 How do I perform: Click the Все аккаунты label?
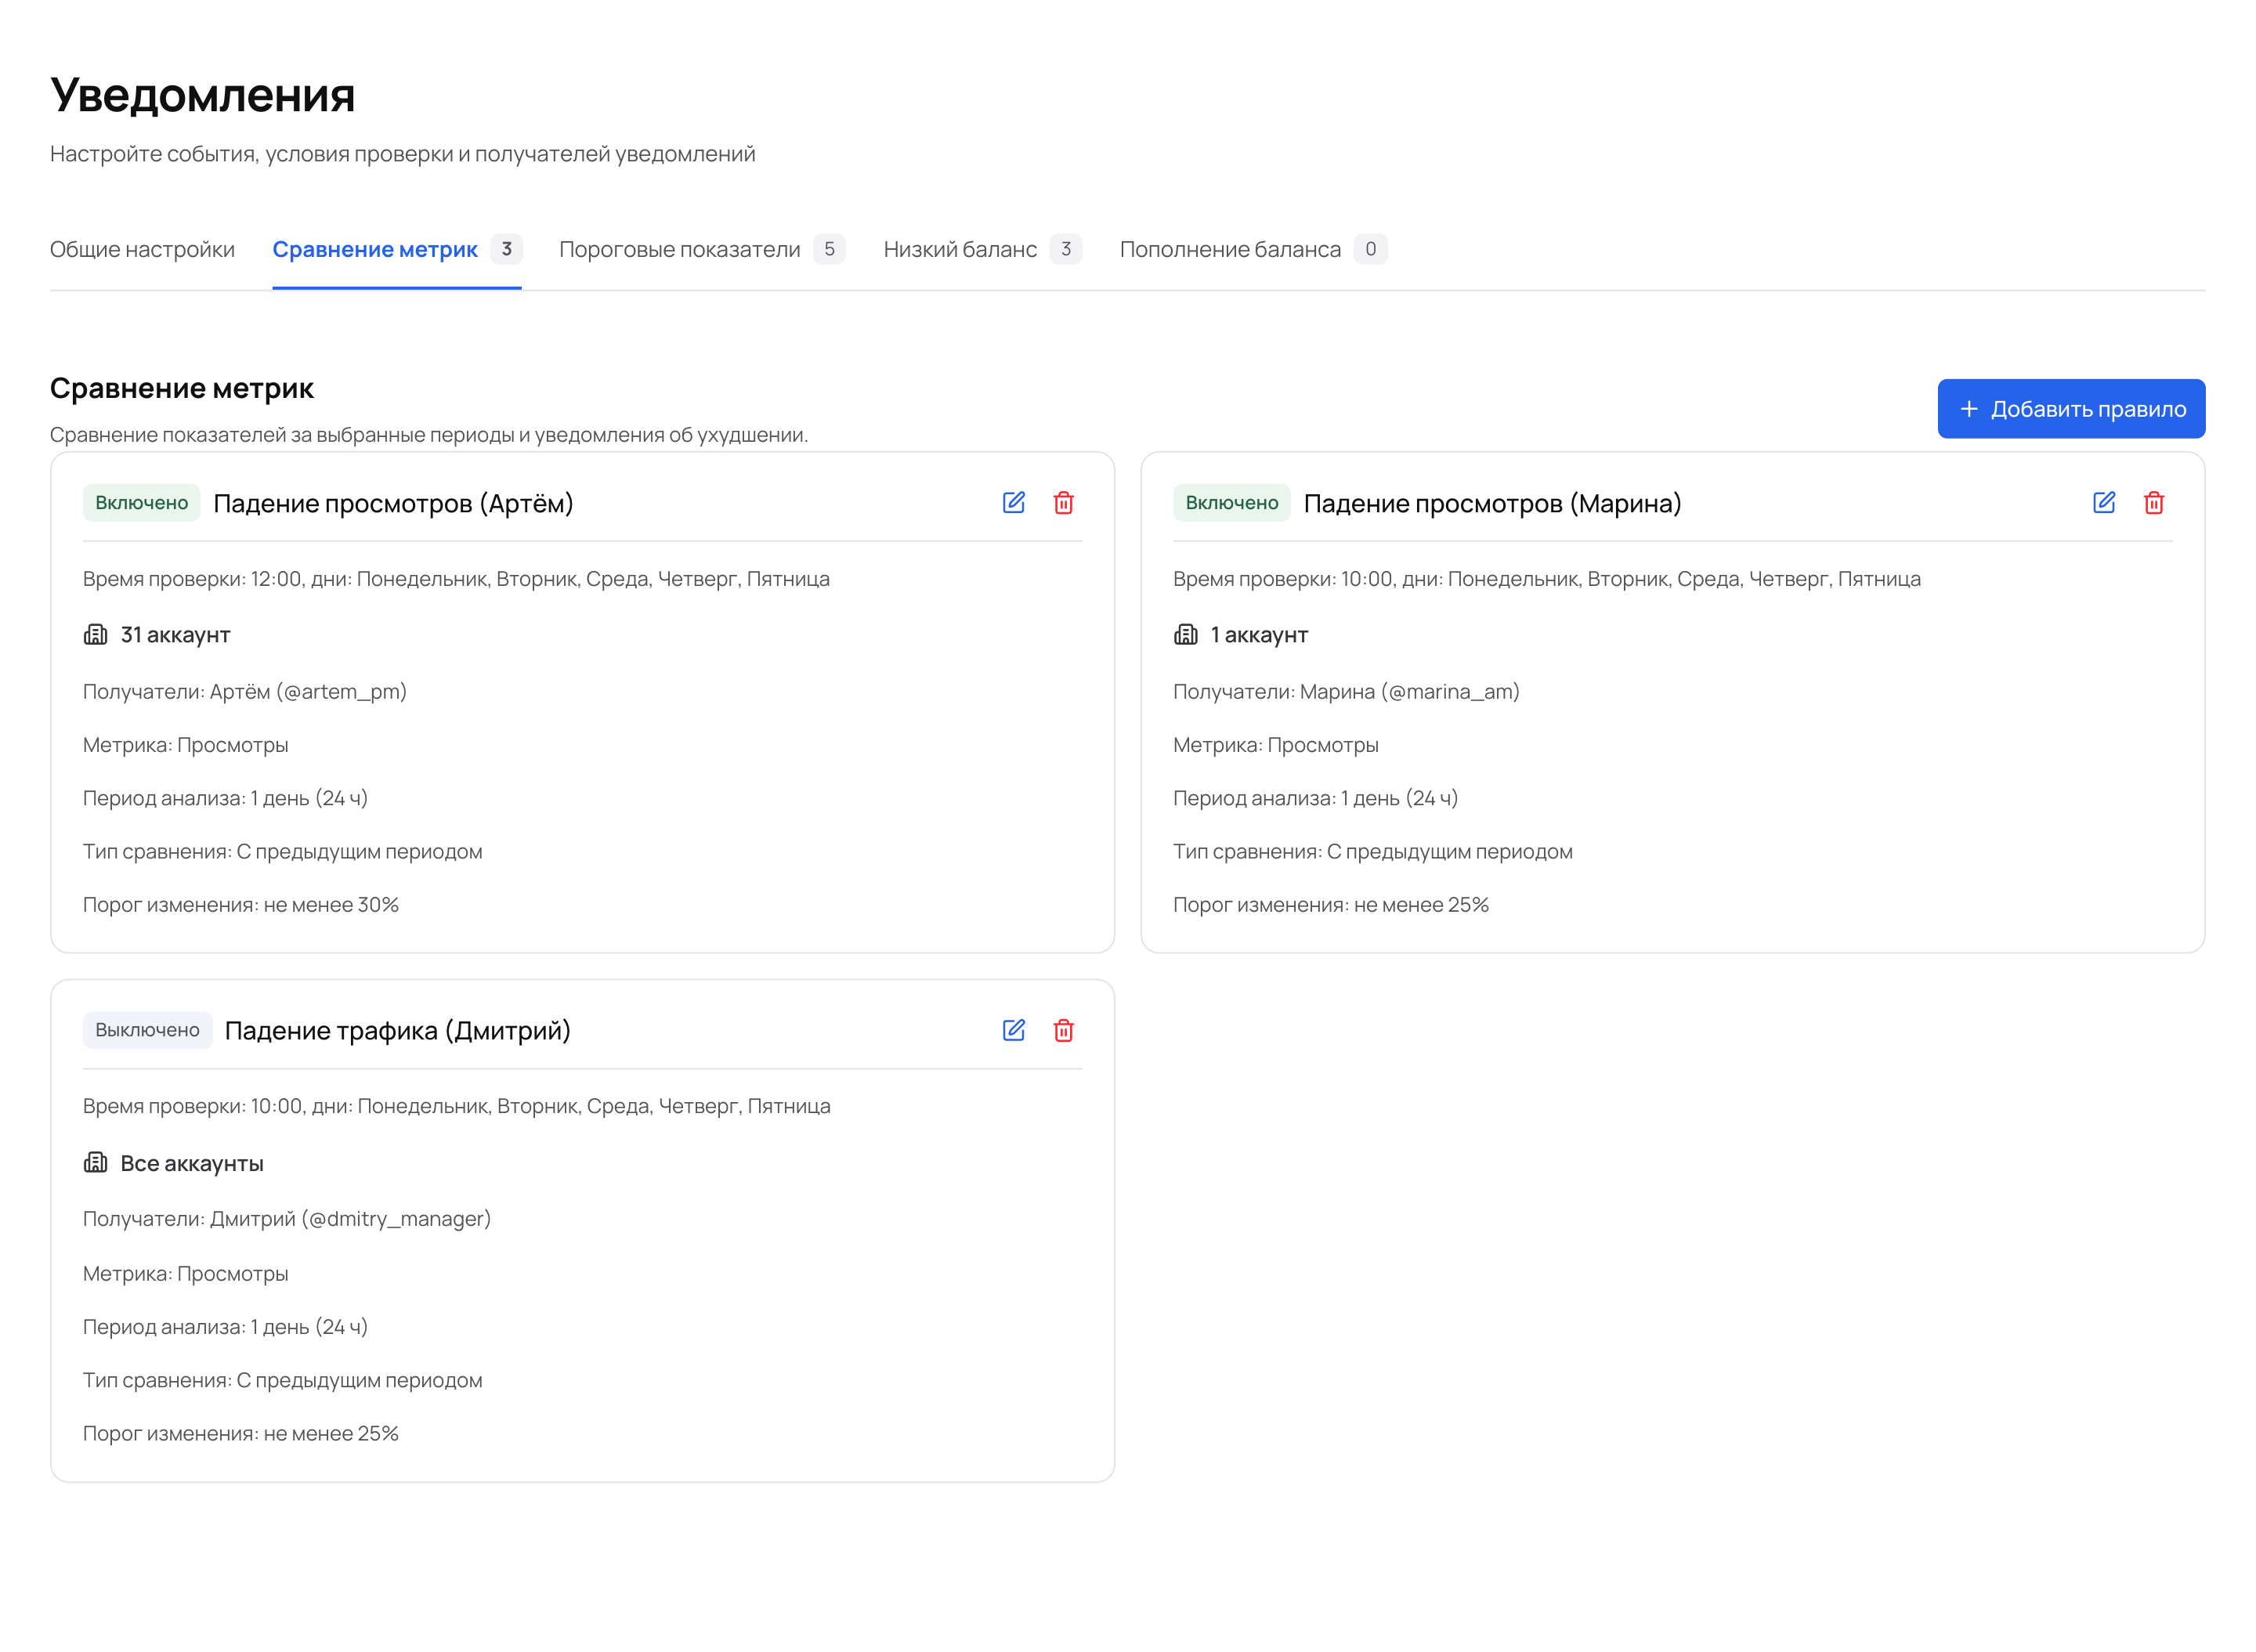pos(192,1163)
